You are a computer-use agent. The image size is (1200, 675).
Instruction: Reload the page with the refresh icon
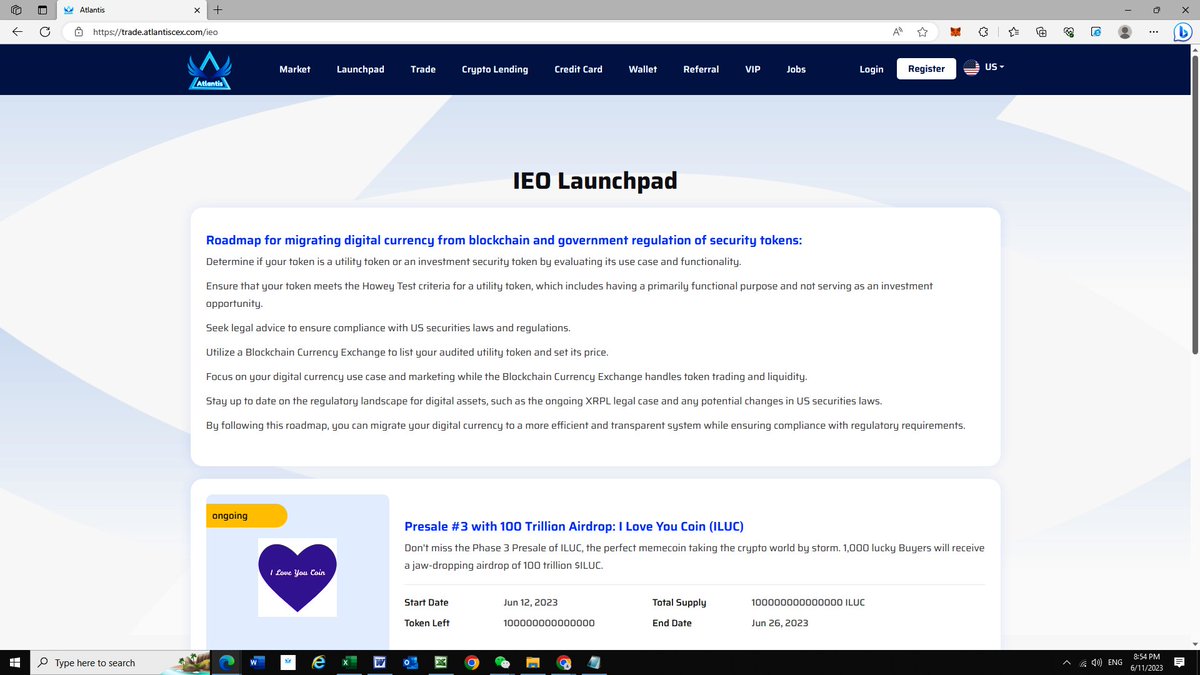tap(45, 32)
